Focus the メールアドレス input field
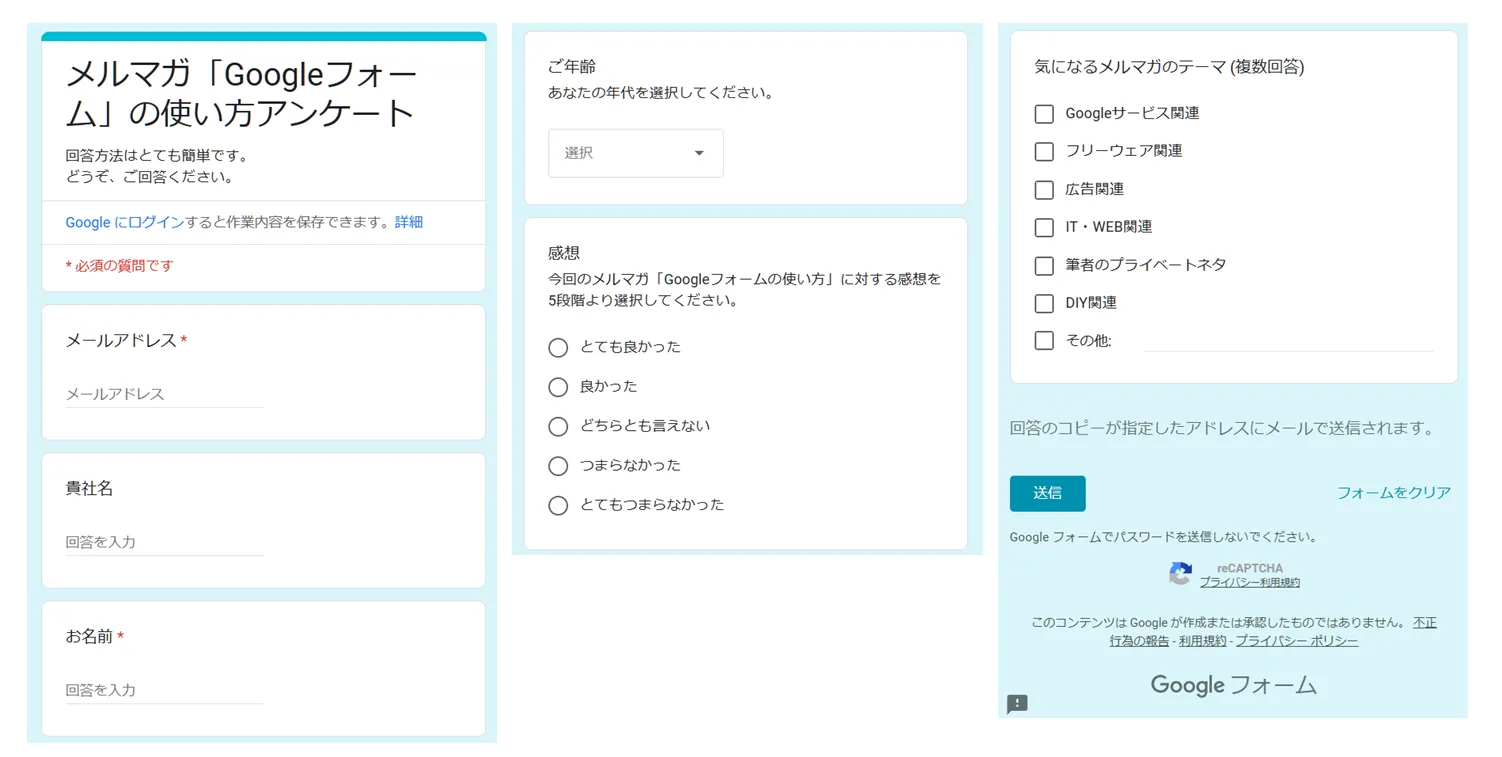The height and width of the screenshot is (757, 1502). 164,394
